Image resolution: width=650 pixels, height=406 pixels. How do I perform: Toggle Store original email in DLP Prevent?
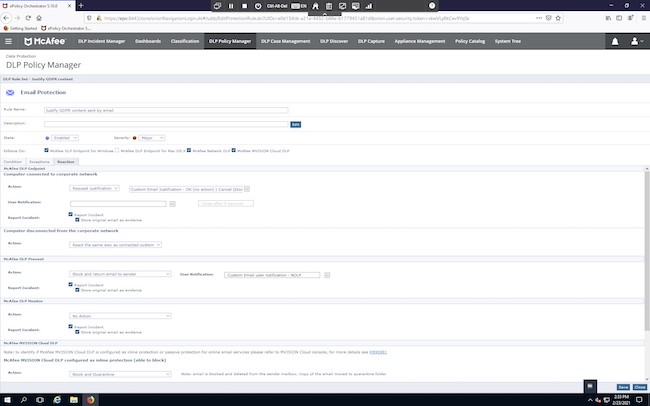[x=77, y=289]
